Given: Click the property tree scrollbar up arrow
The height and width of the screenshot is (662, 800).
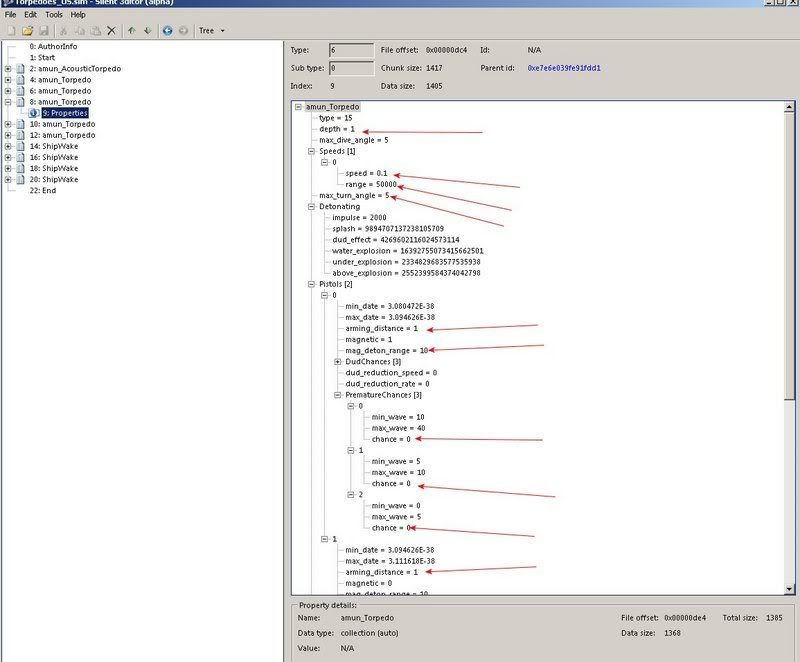Looking at the screenshot, I should [x=789, y=107].
